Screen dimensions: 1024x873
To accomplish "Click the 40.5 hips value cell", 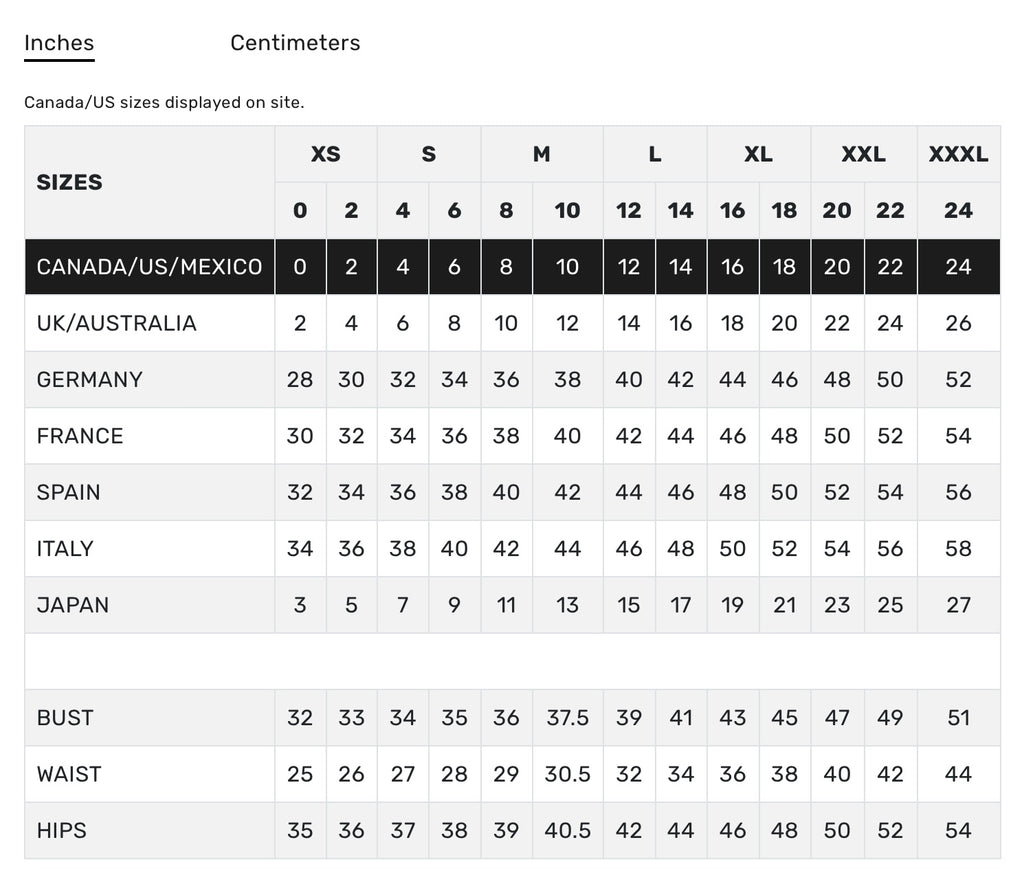I will click(x=568, y=831).
